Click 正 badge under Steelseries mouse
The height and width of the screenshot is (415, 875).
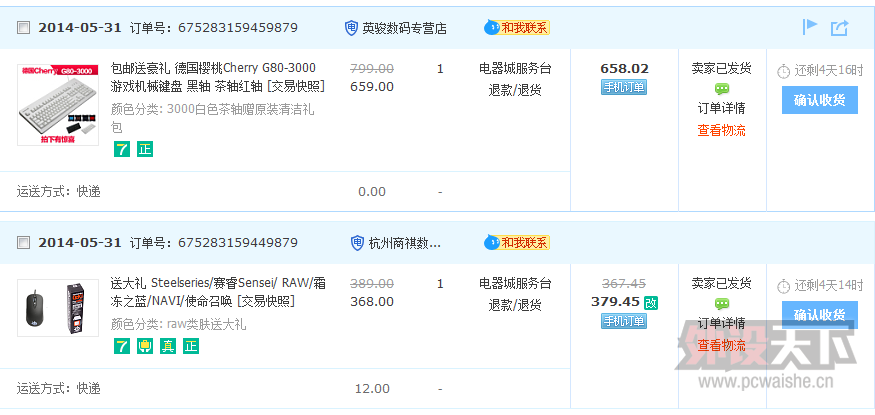(191, 346)
